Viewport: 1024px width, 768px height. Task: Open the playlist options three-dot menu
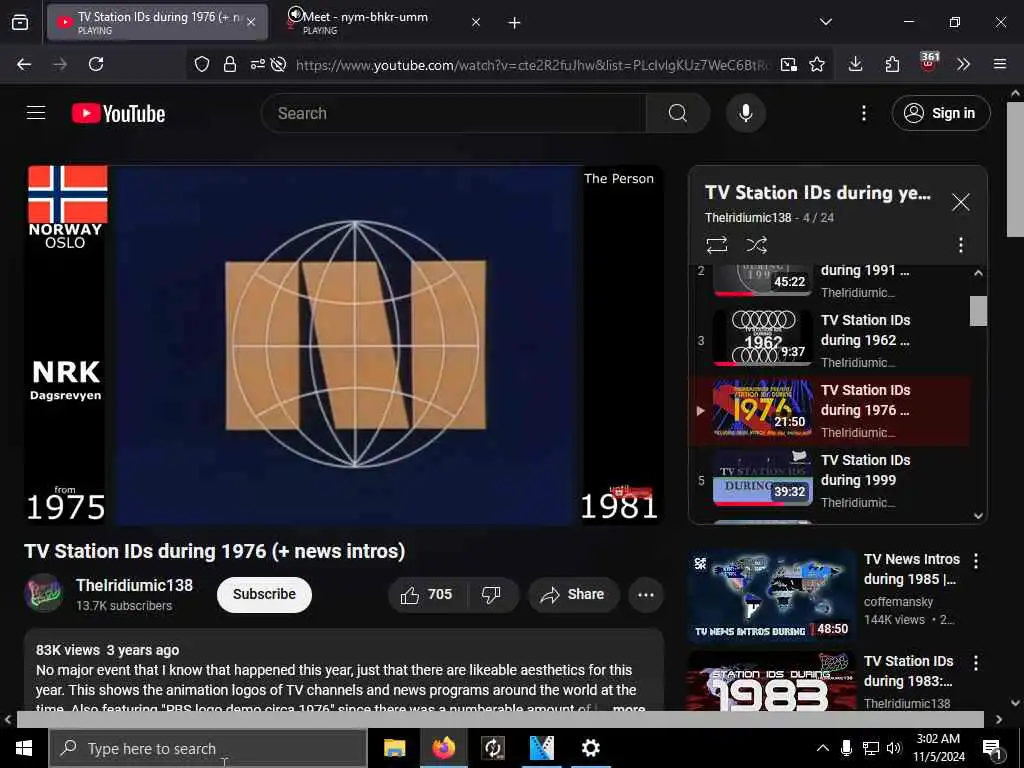click(961, 245)
